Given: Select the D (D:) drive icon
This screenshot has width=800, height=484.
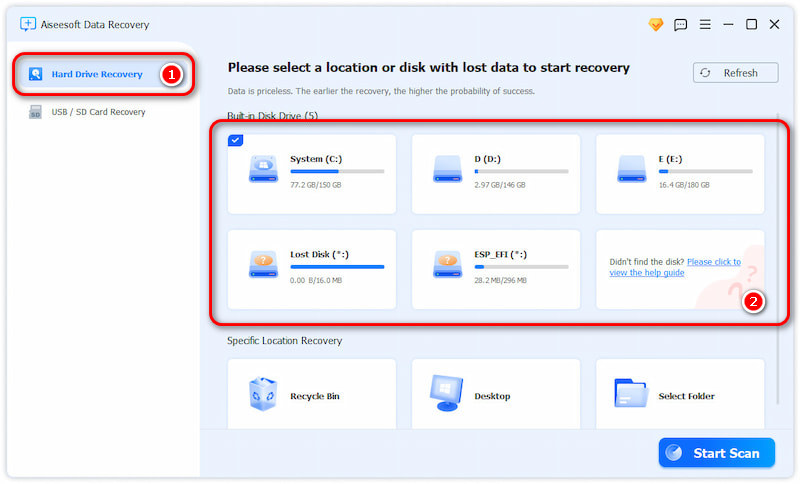Looking at the screenshot, I should 447,171.
